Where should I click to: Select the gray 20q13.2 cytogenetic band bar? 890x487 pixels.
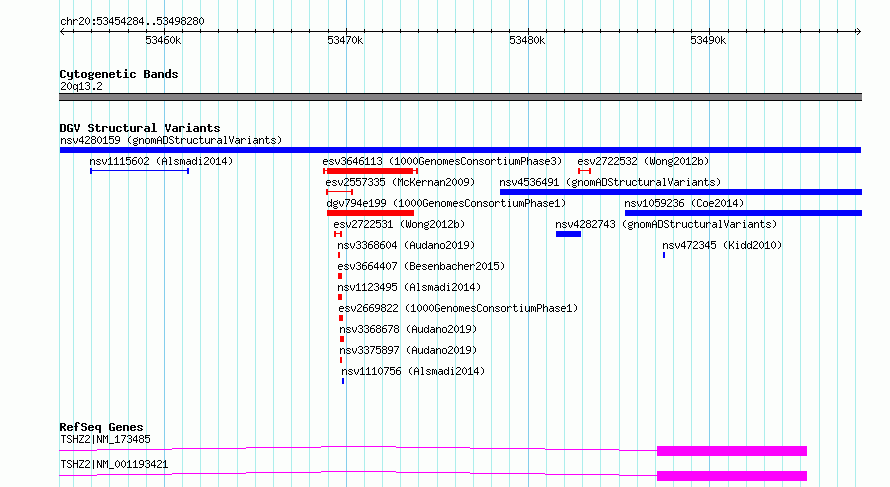pos(460,97)
